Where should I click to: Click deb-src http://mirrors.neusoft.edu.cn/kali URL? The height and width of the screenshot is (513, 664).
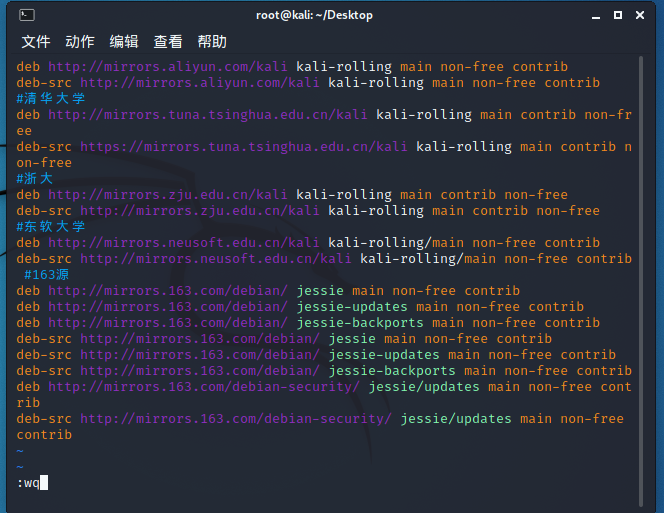[x=216, y=259]
